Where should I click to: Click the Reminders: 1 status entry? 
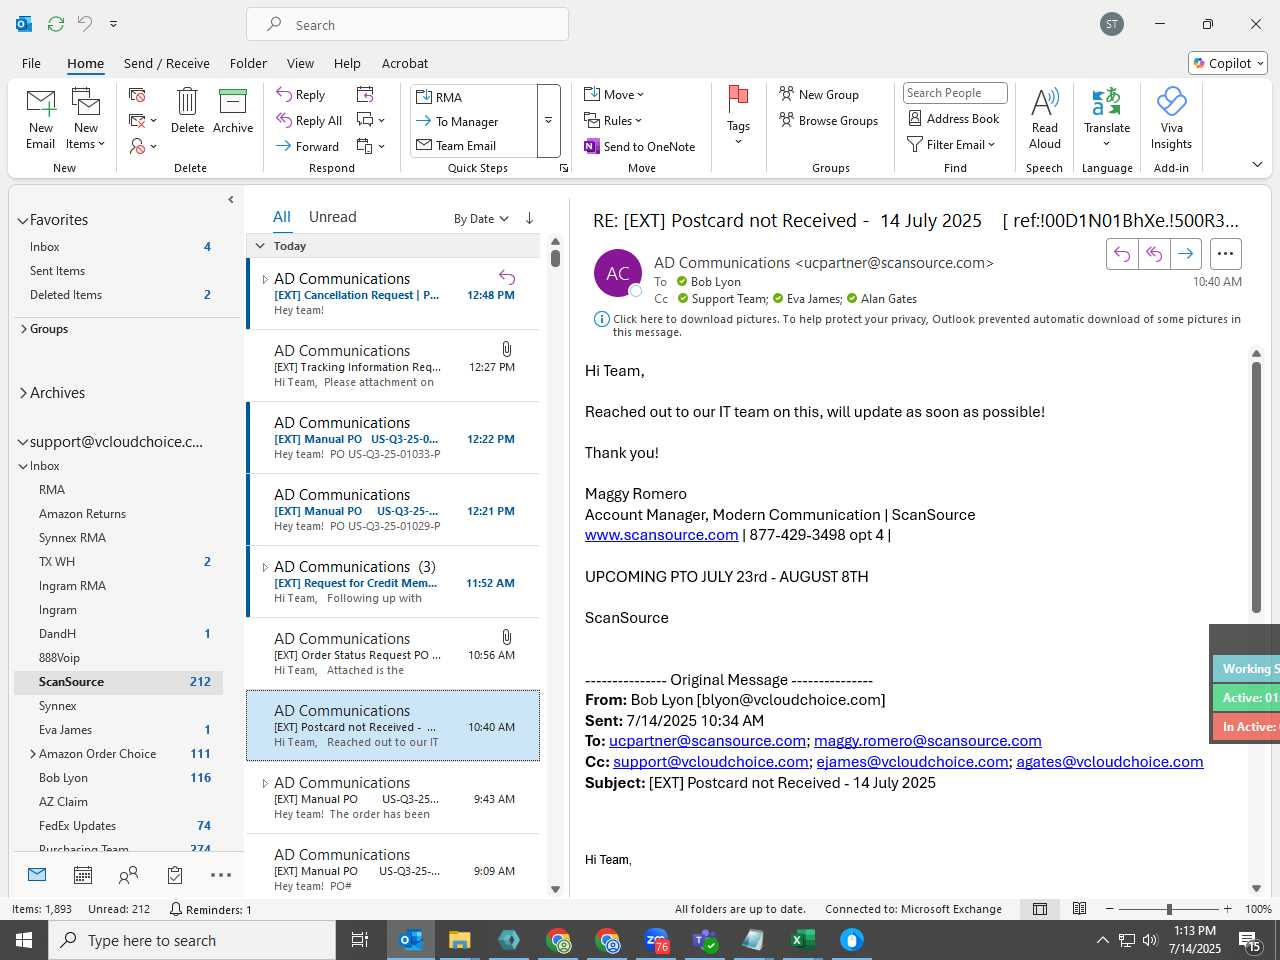coord(210,909)
